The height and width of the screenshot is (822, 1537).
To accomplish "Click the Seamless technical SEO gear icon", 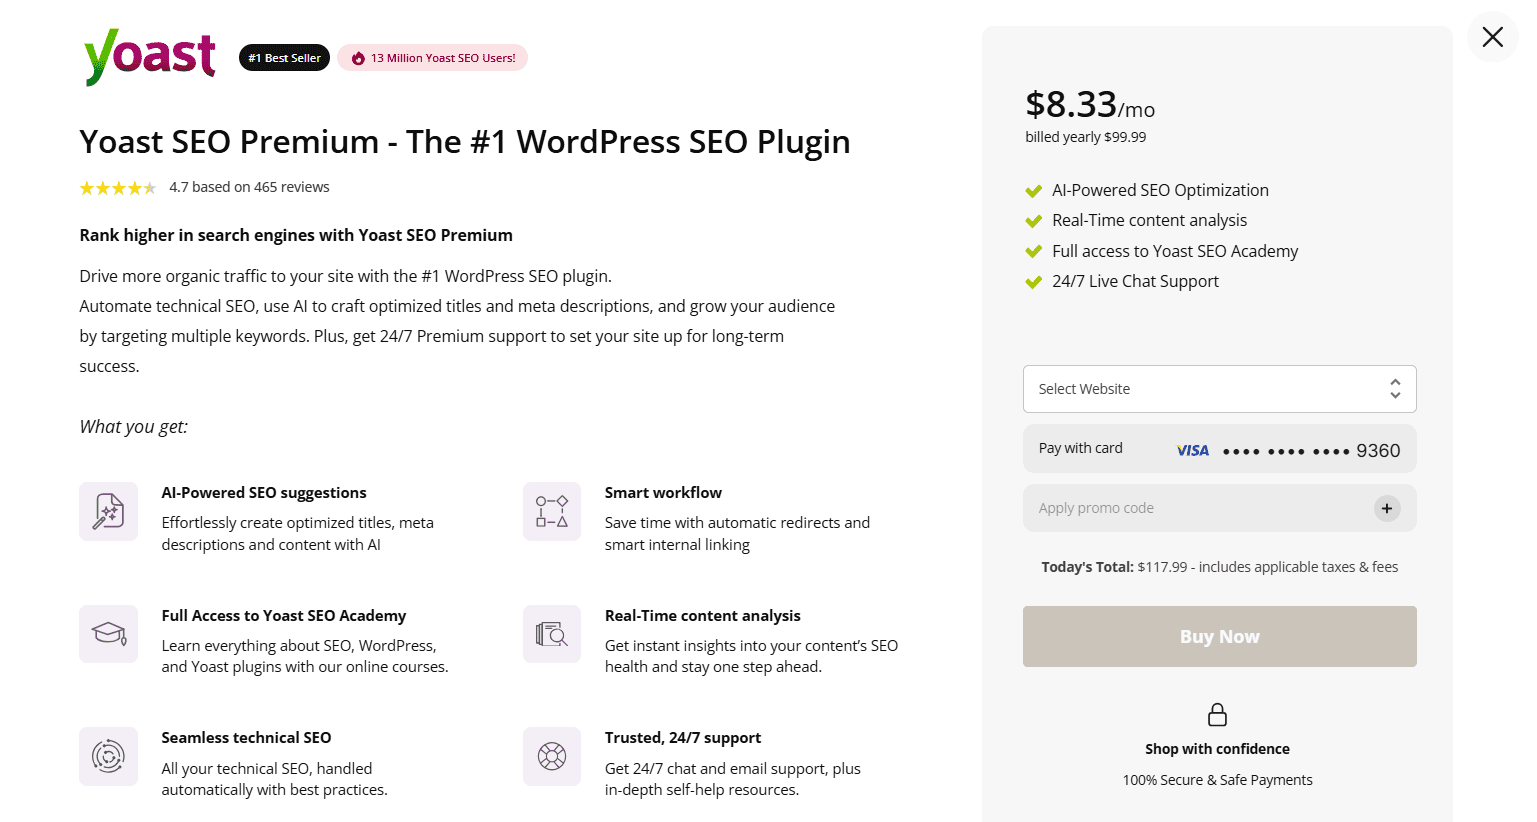I will point(108,756).
